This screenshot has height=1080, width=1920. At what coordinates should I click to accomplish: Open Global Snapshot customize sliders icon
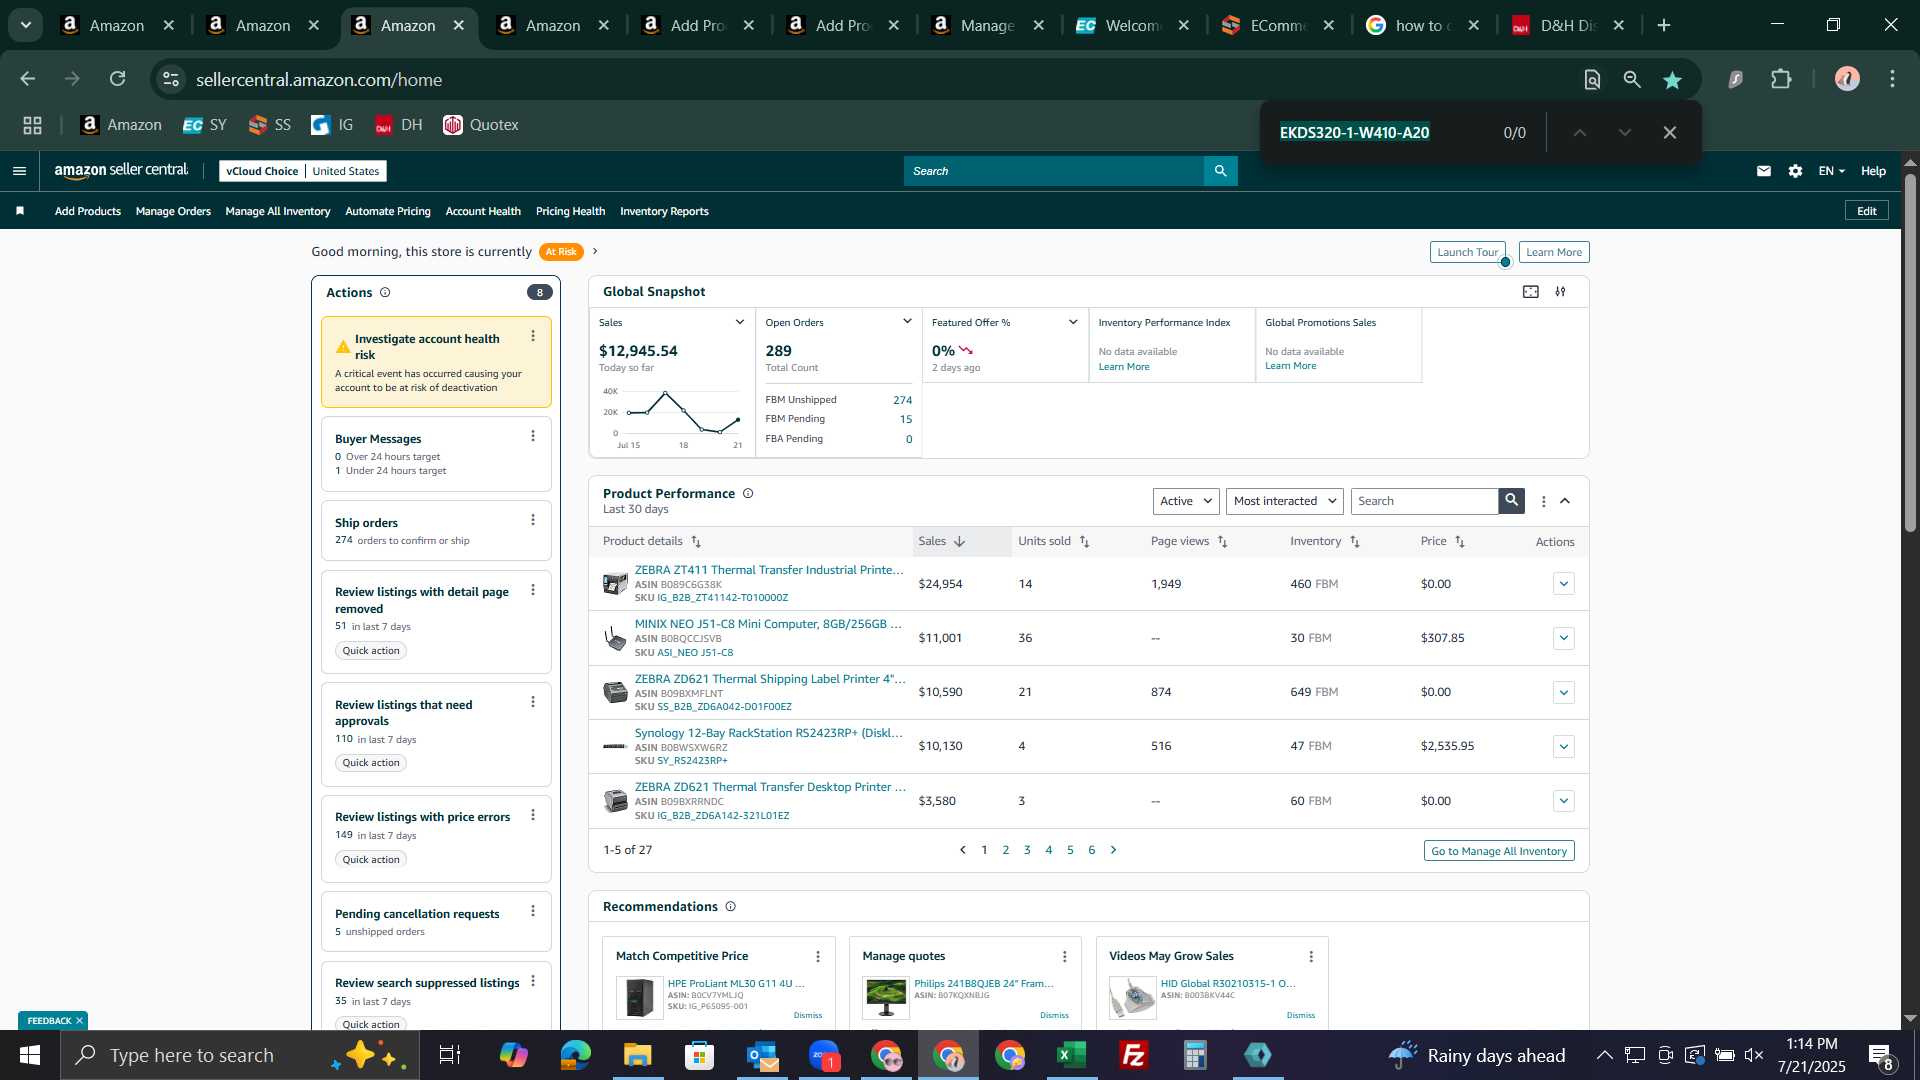pos(1561,292)
